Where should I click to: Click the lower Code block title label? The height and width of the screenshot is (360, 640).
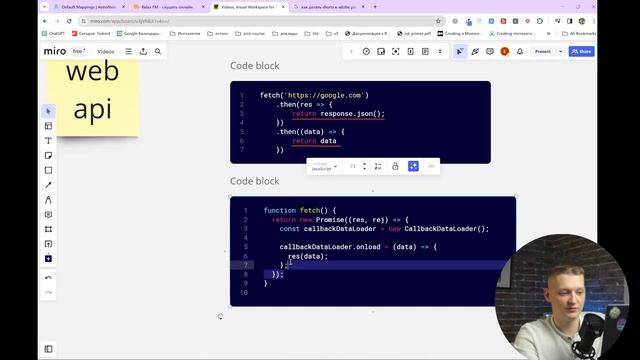click(255, 181)
